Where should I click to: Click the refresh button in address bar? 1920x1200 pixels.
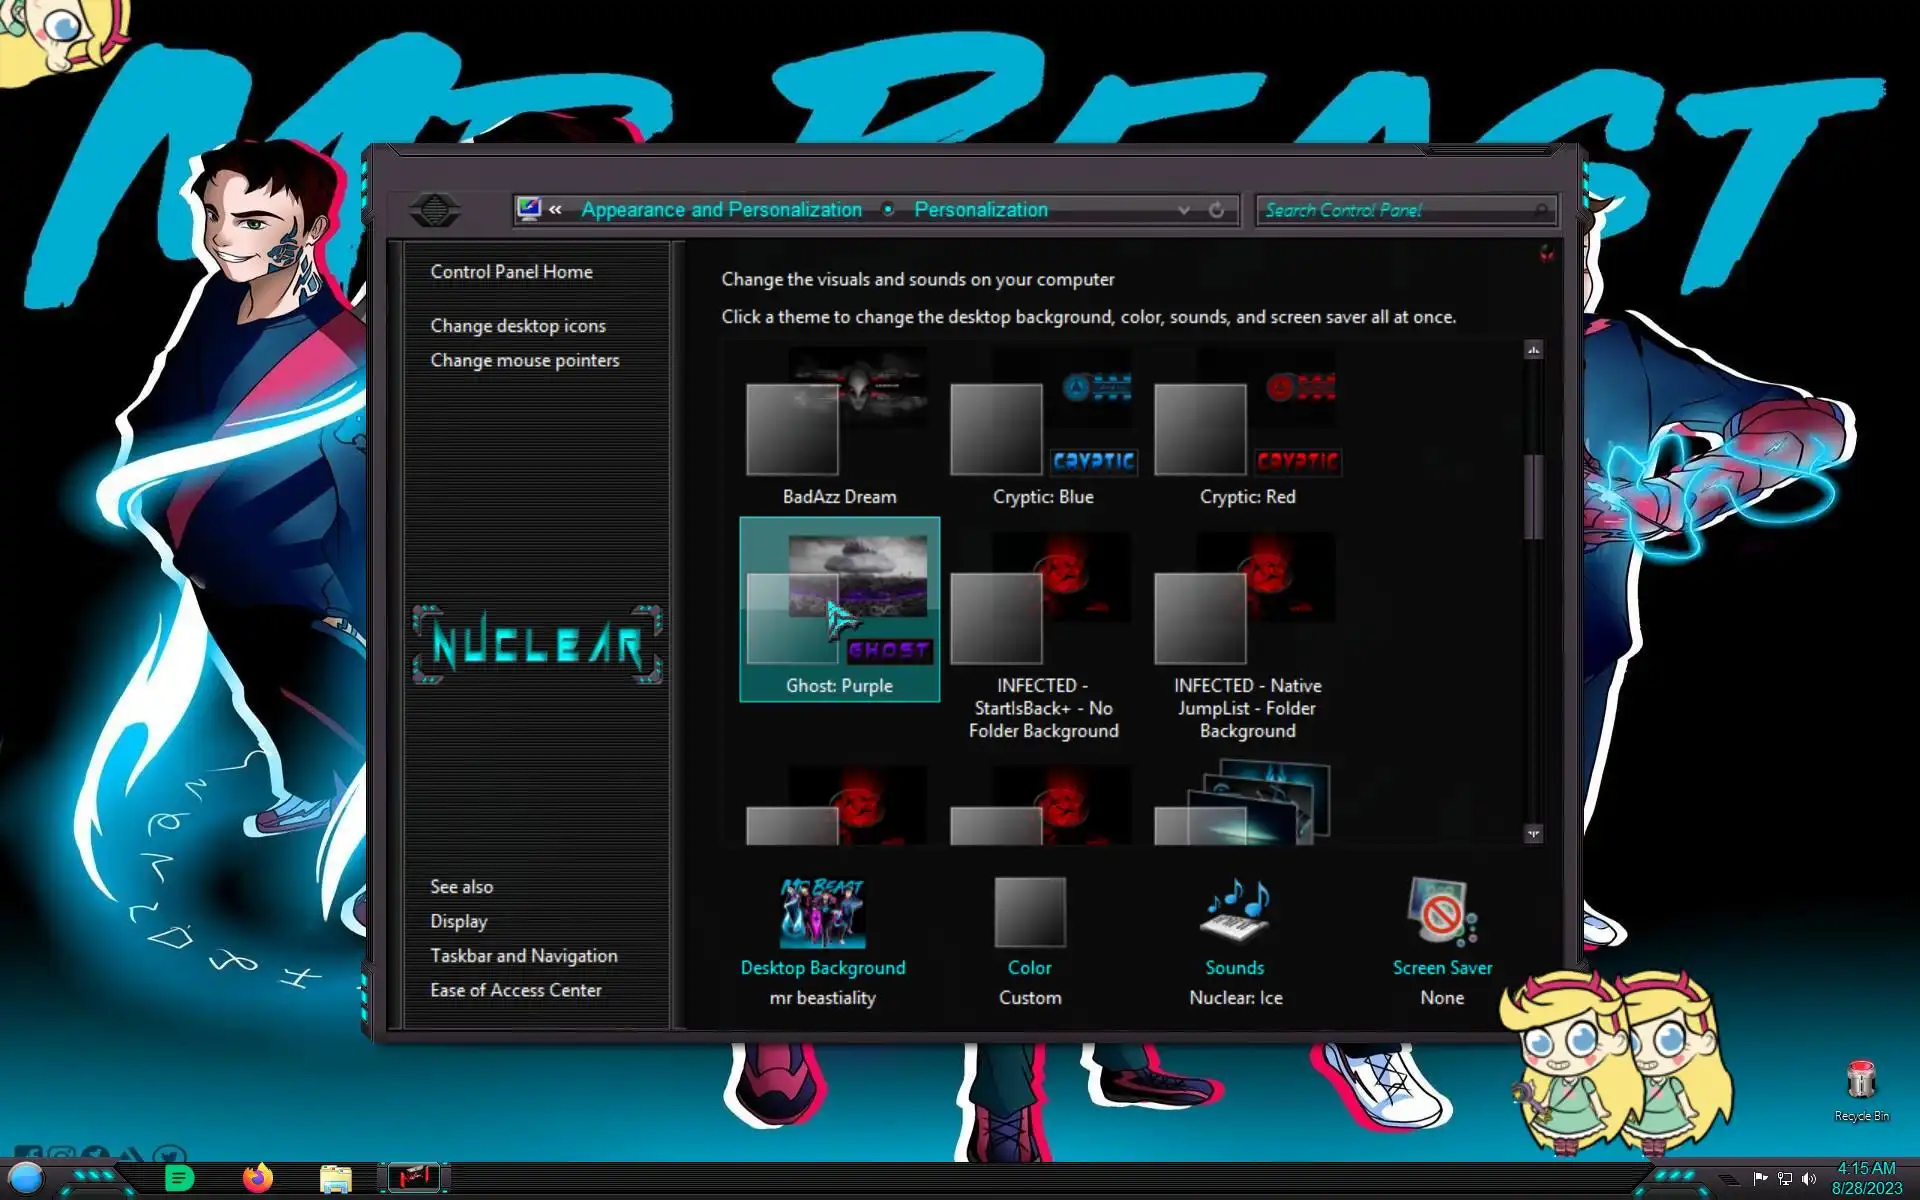click(1216, 210)
